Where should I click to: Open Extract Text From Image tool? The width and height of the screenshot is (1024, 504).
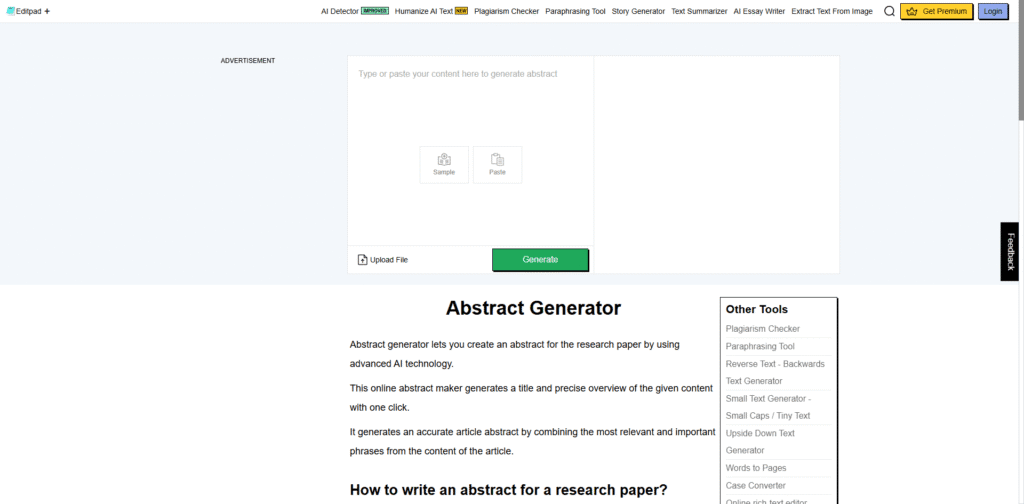tap(831, 11)
